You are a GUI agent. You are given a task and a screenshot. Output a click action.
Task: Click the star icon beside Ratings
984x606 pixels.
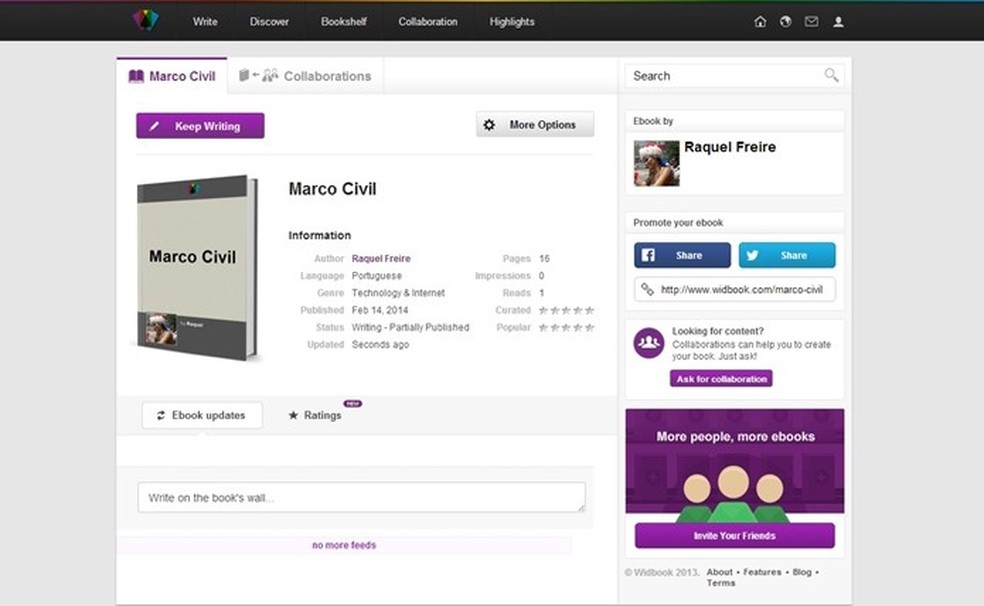click(293, 415)
